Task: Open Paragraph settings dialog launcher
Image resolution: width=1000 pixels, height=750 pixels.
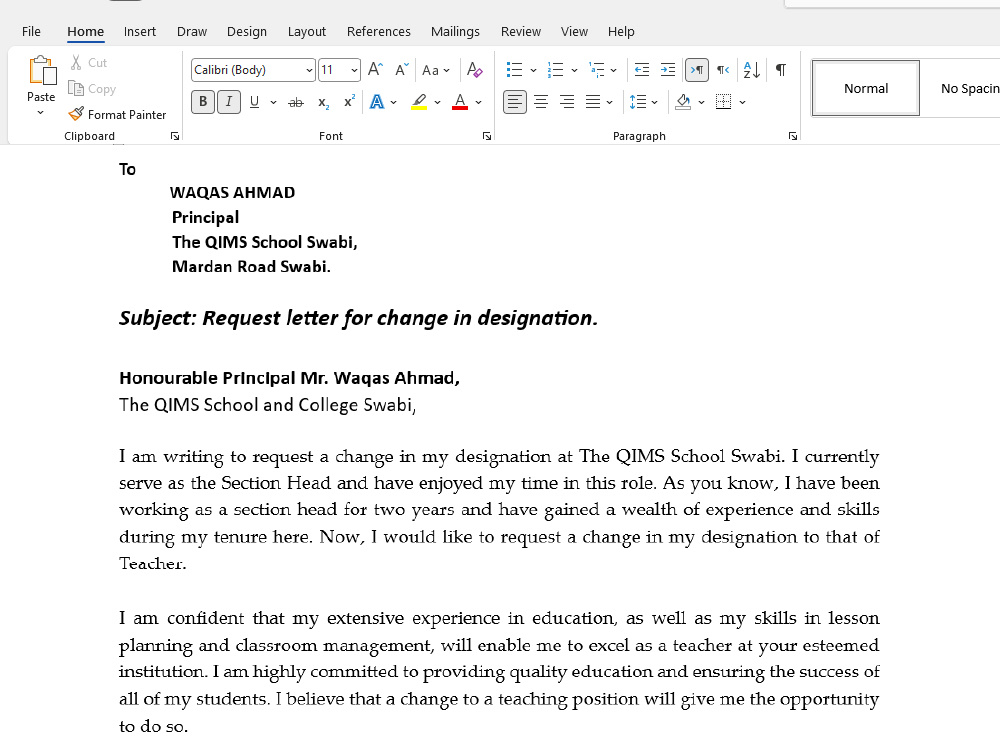Action: (793, 136)
